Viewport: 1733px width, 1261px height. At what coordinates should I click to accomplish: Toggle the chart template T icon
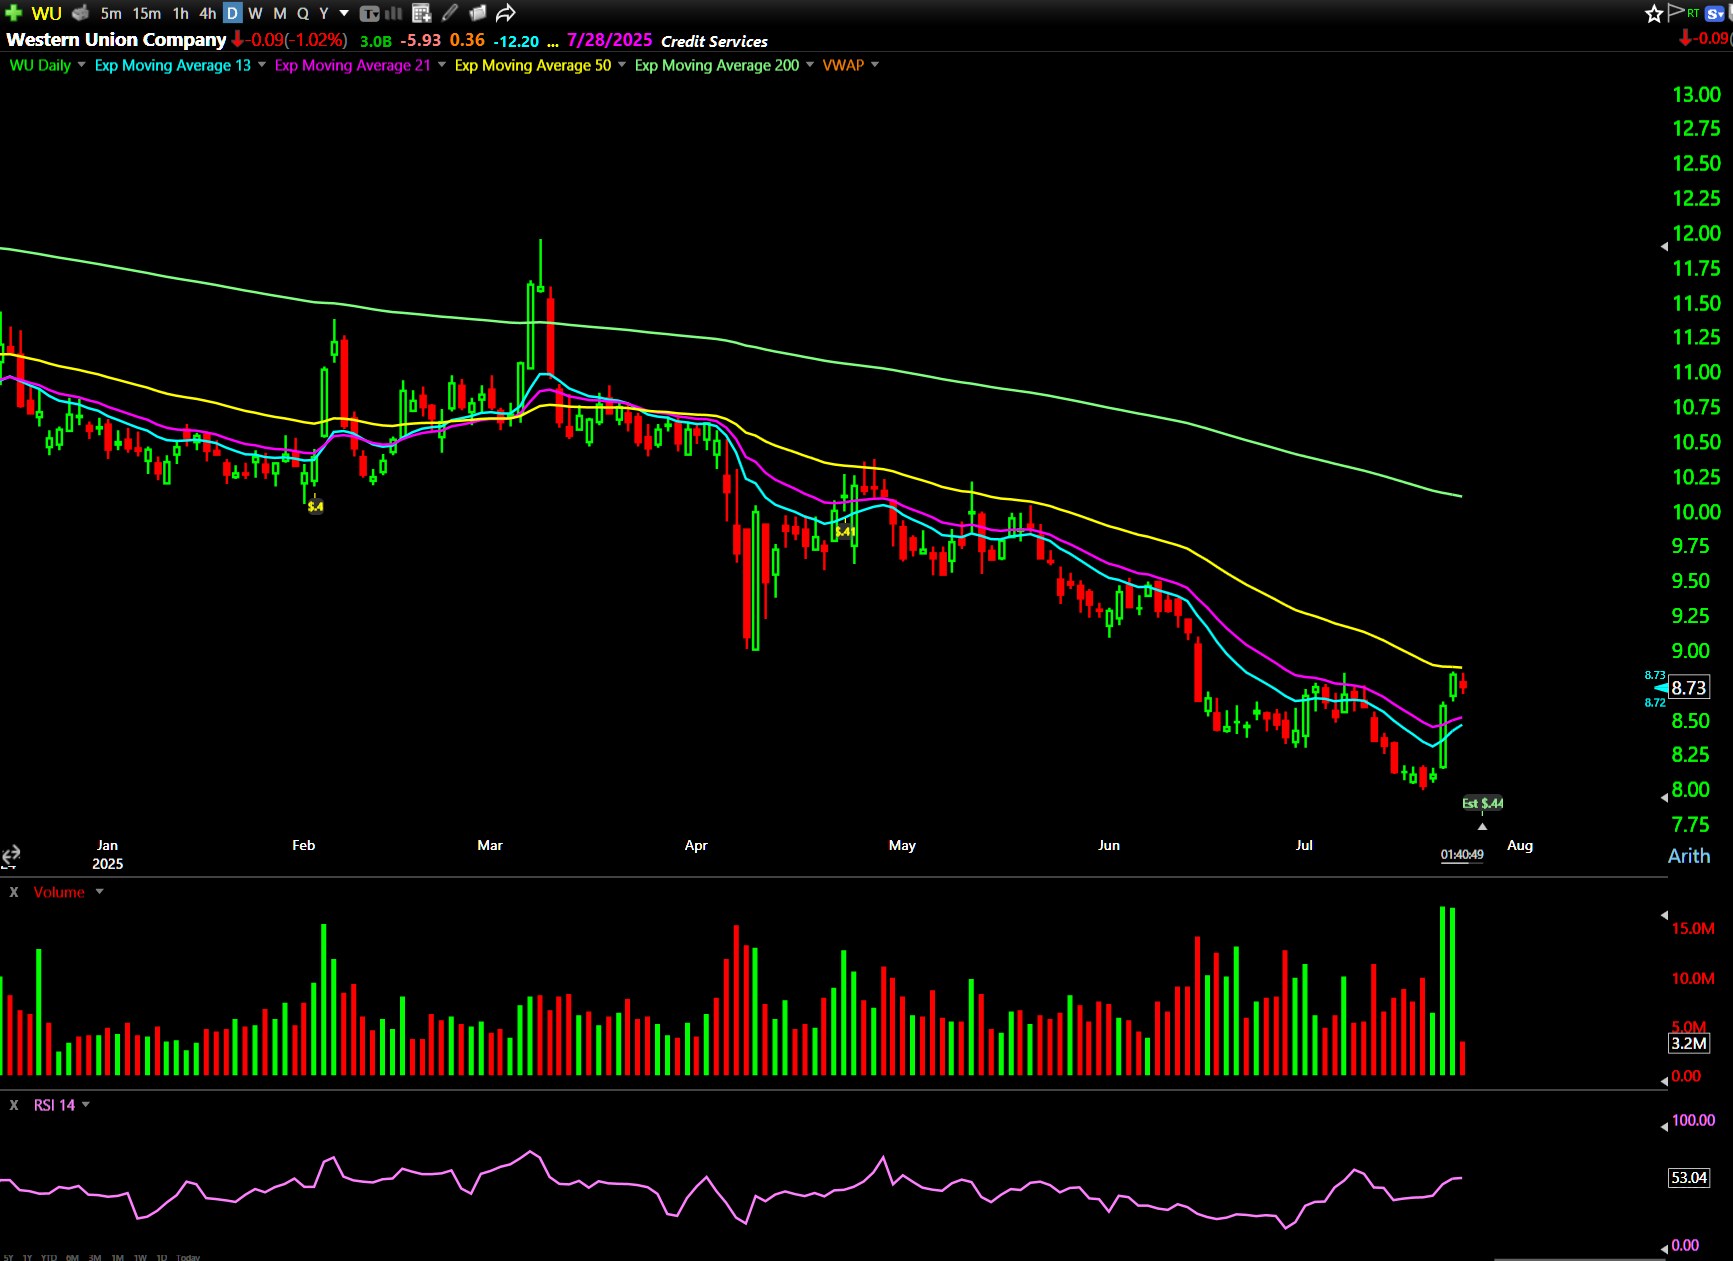pyautogui.click(x=369, y=13)
